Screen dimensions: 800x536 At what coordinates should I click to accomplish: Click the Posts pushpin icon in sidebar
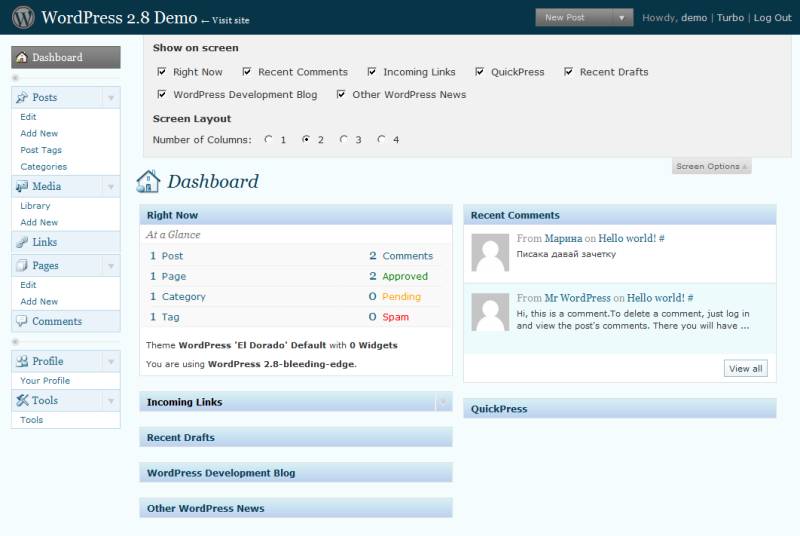(22, 97)
